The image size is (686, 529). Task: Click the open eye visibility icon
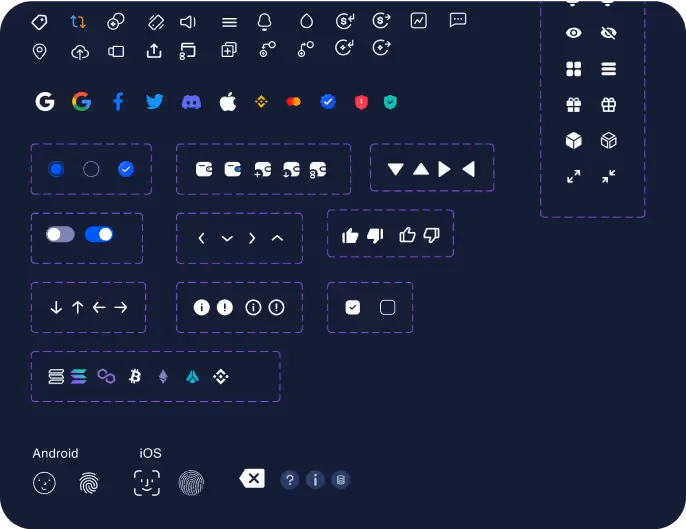[x=574, y=33]
